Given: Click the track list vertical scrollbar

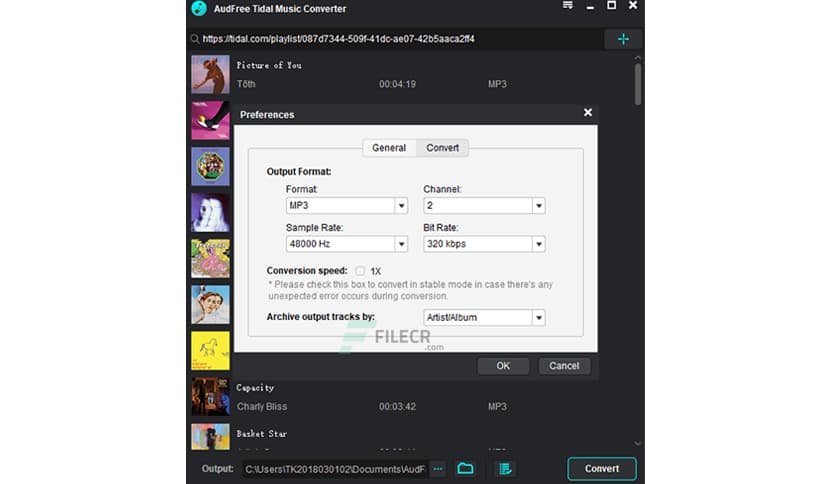Looking at the screenshot, I should point(638,84).
